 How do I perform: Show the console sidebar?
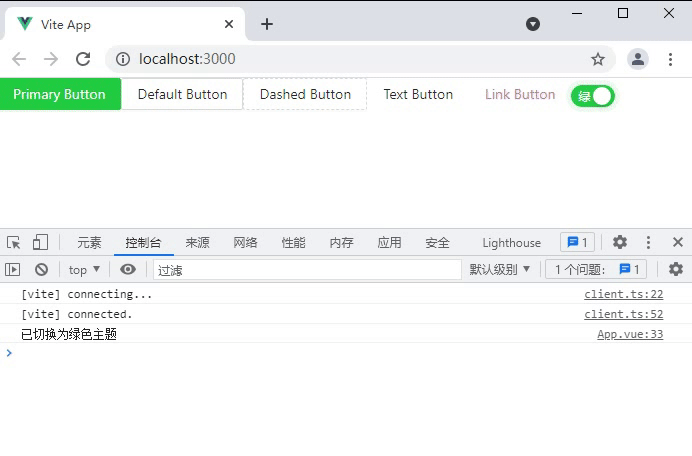[12, 269]
